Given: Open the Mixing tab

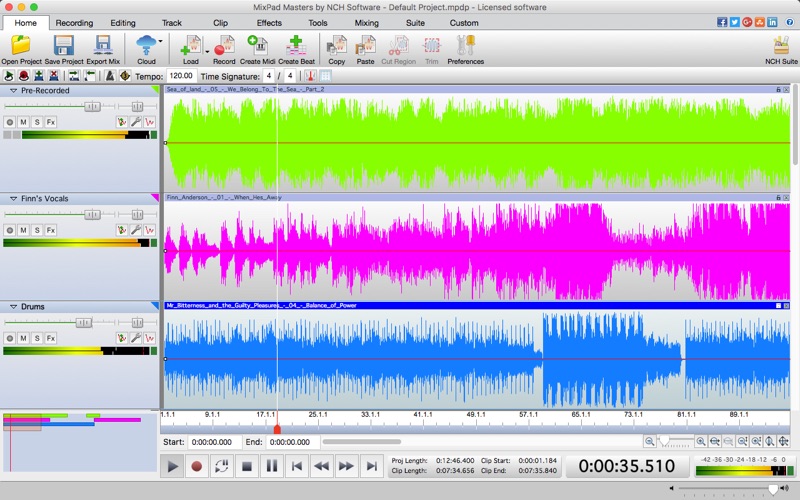Looking at the screenshot, I should point(366,22).
